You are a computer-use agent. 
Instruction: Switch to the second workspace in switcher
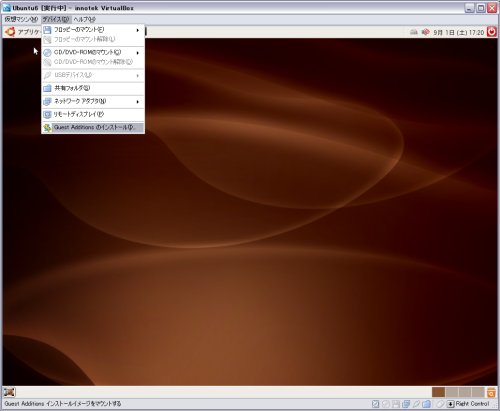[x=452, y=392]
